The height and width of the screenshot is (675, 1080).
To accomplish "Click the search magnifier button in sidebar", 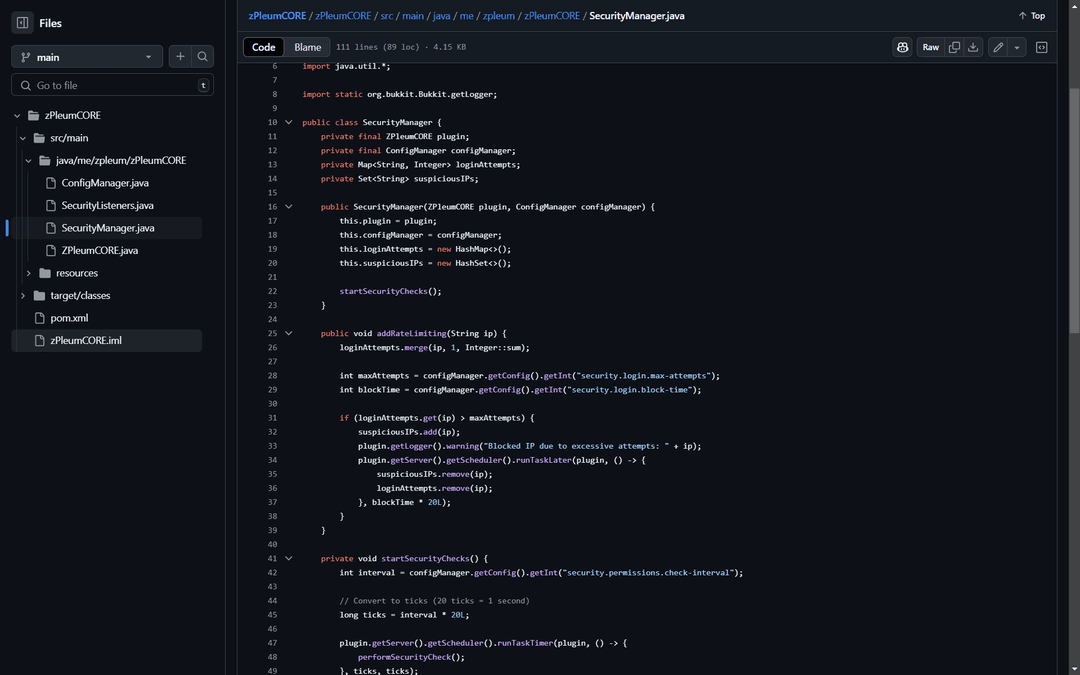I will tap(202, 57).
